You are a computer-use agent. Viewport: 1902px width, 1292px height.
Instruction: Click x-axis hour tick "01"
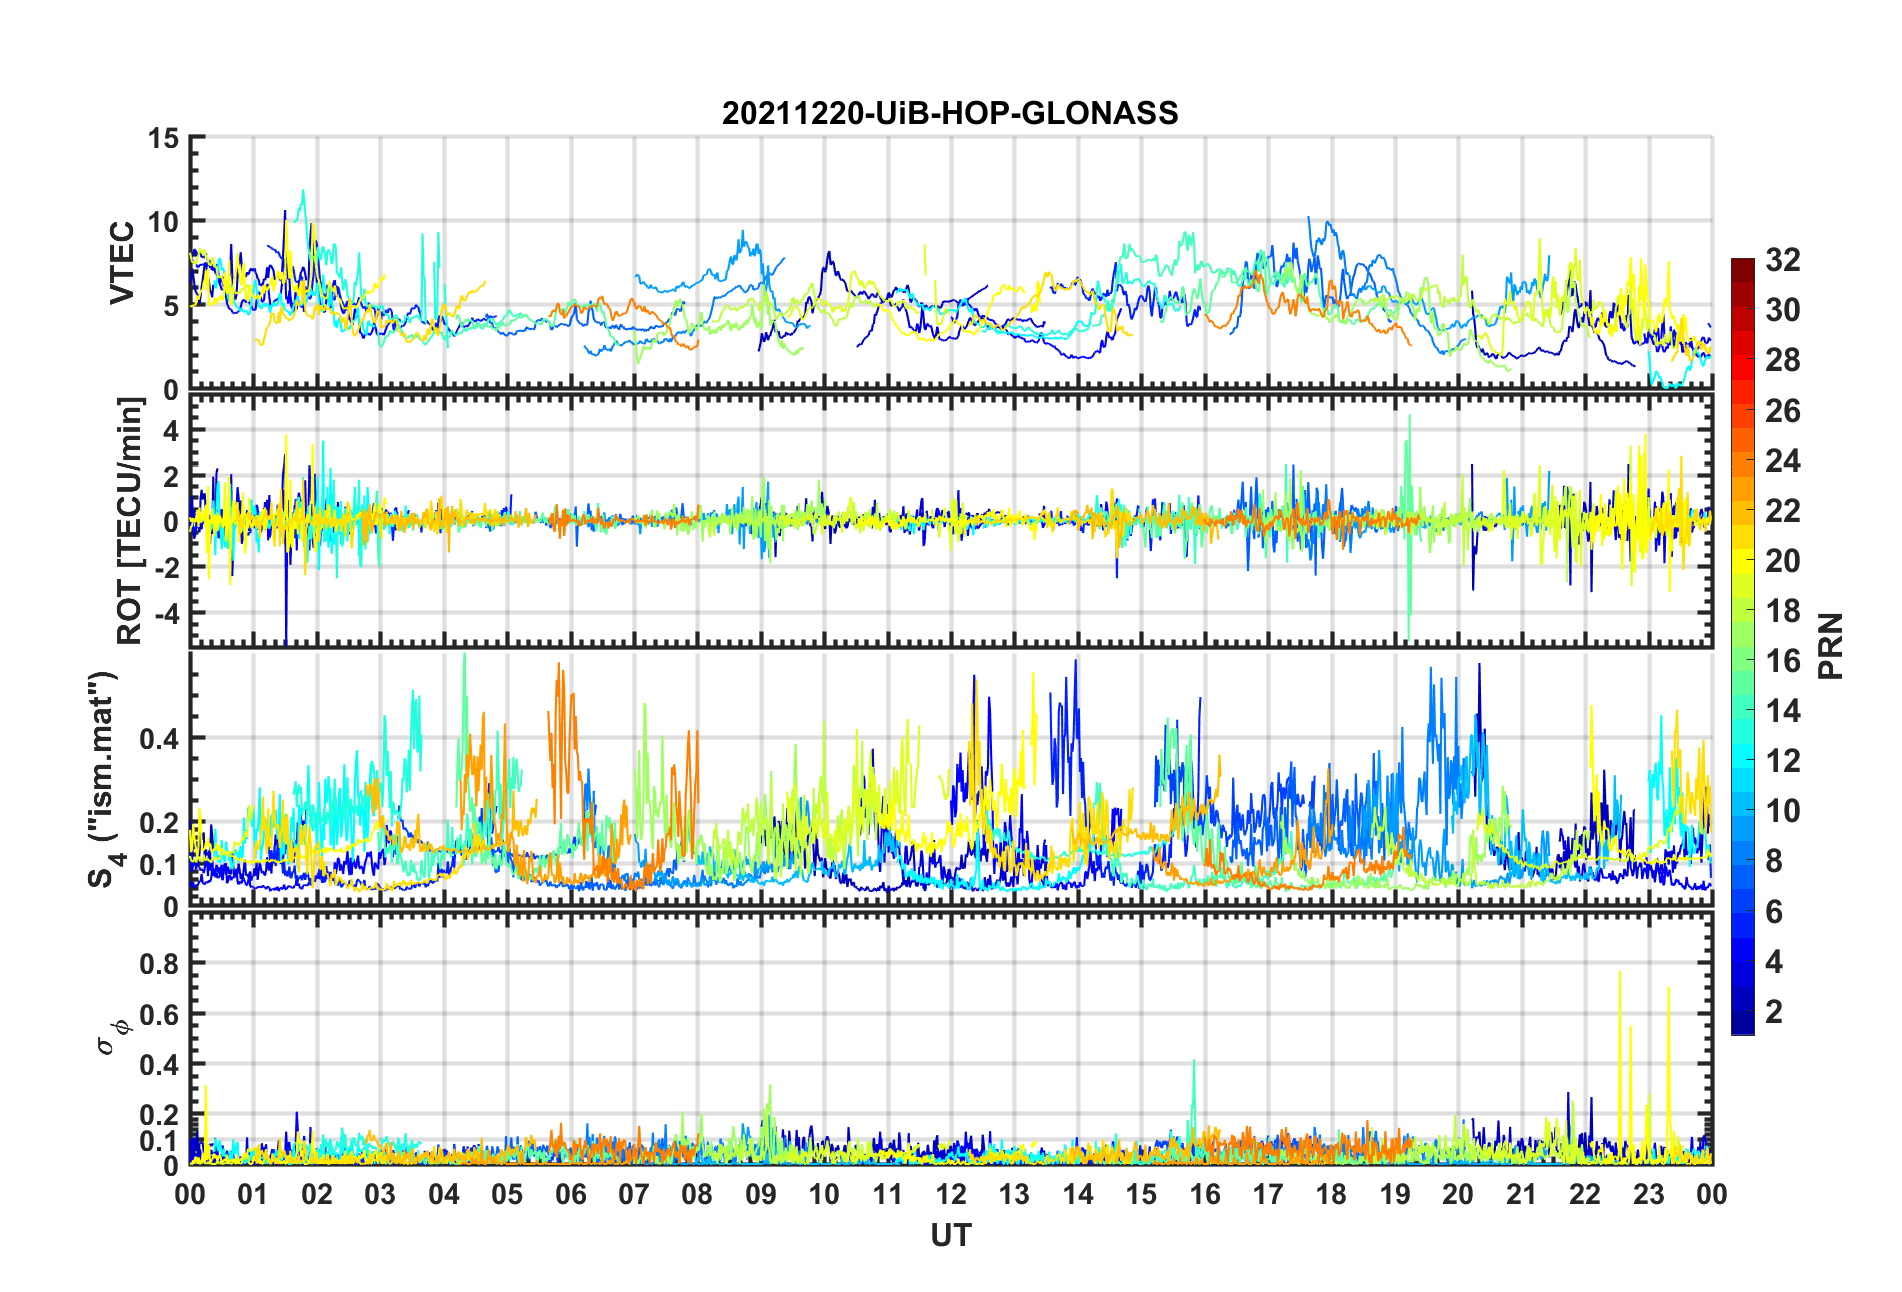click(x=253, y=1194)
